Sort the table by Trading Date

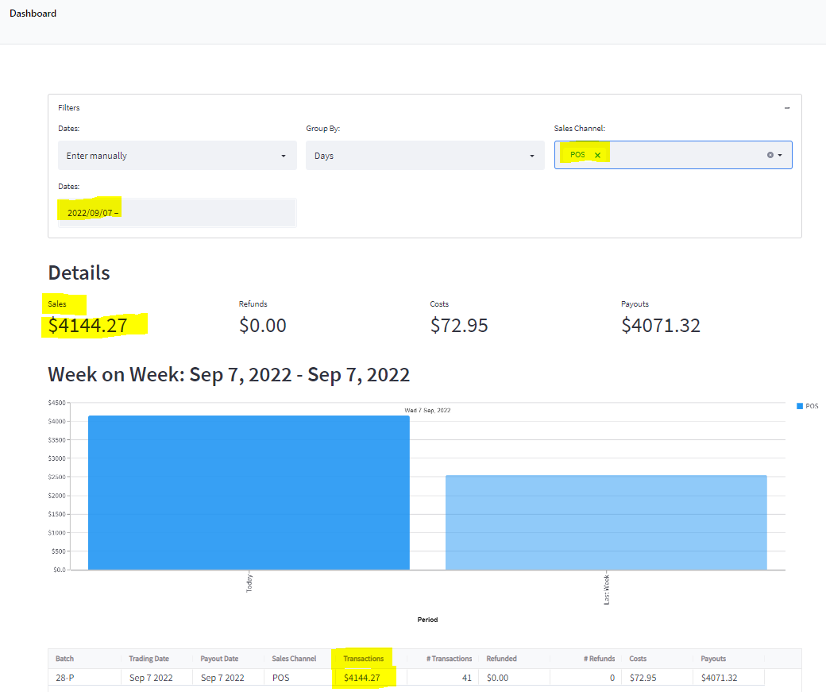(149, 658)
